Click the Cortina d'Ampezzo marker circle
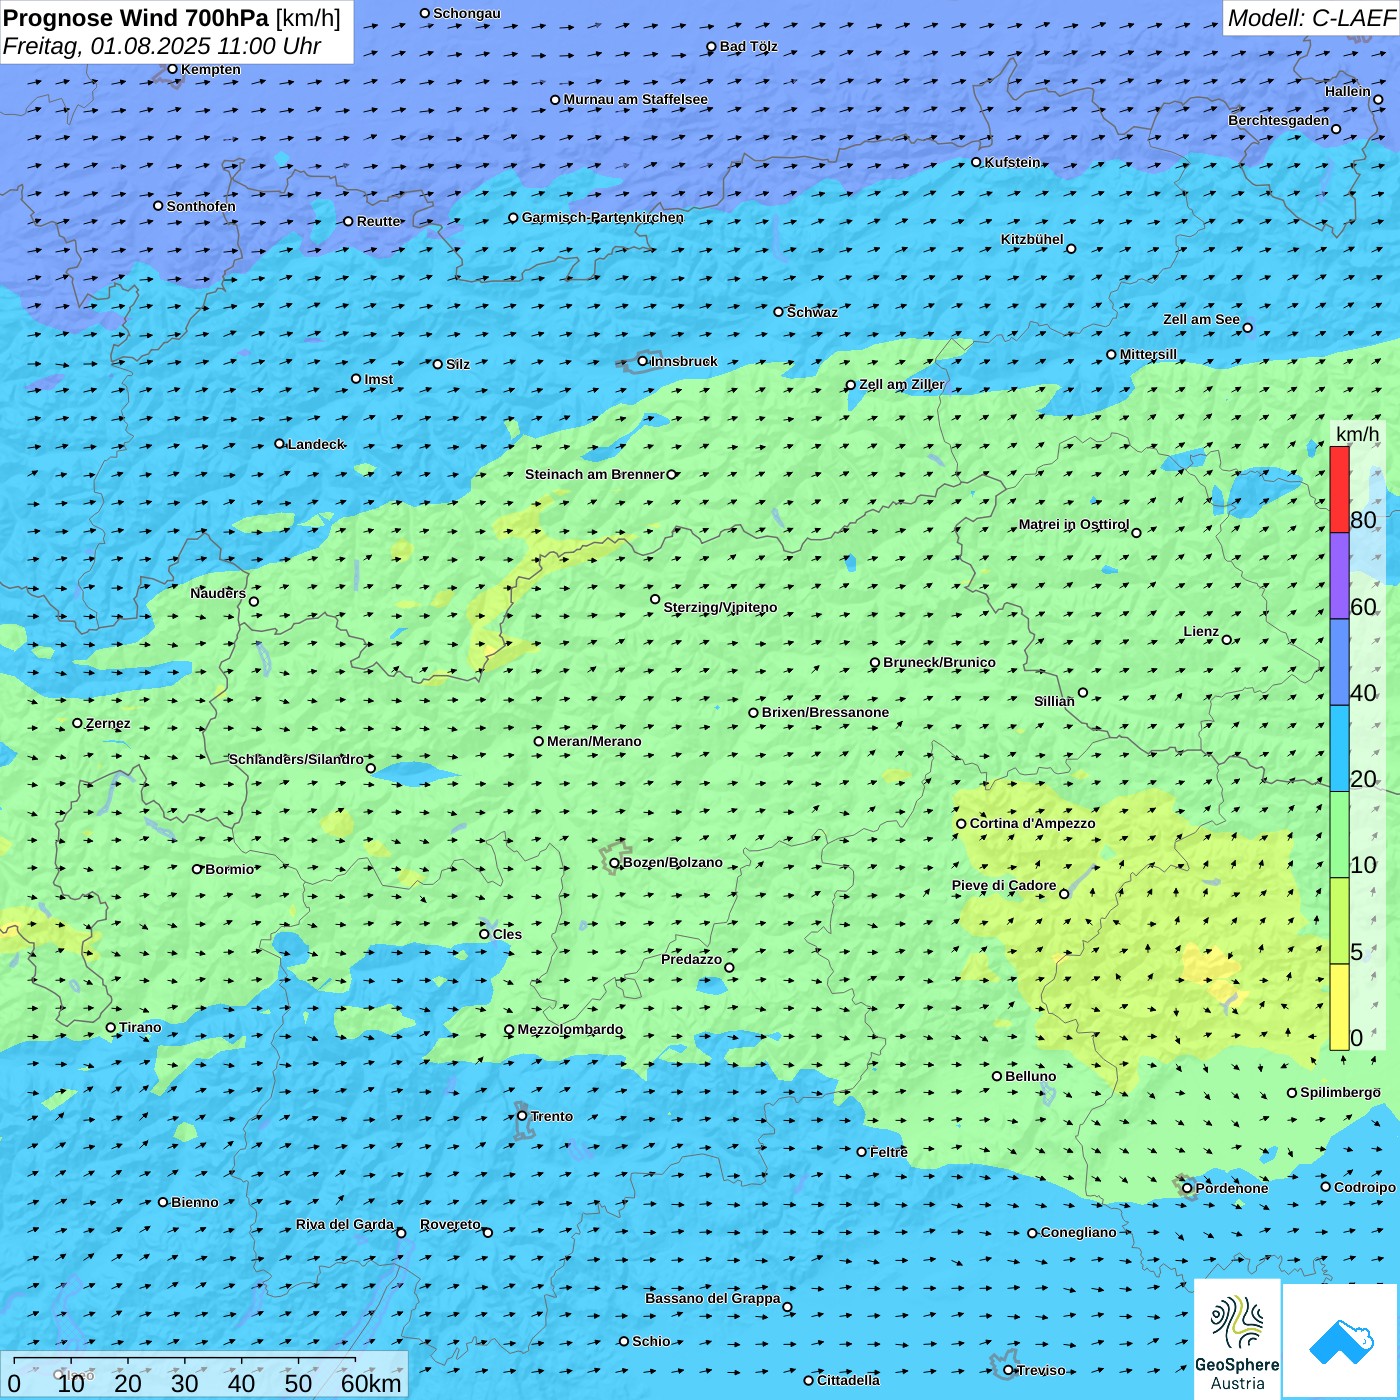The width and height of the screenshot is (1400, 1400). point(961,824)
